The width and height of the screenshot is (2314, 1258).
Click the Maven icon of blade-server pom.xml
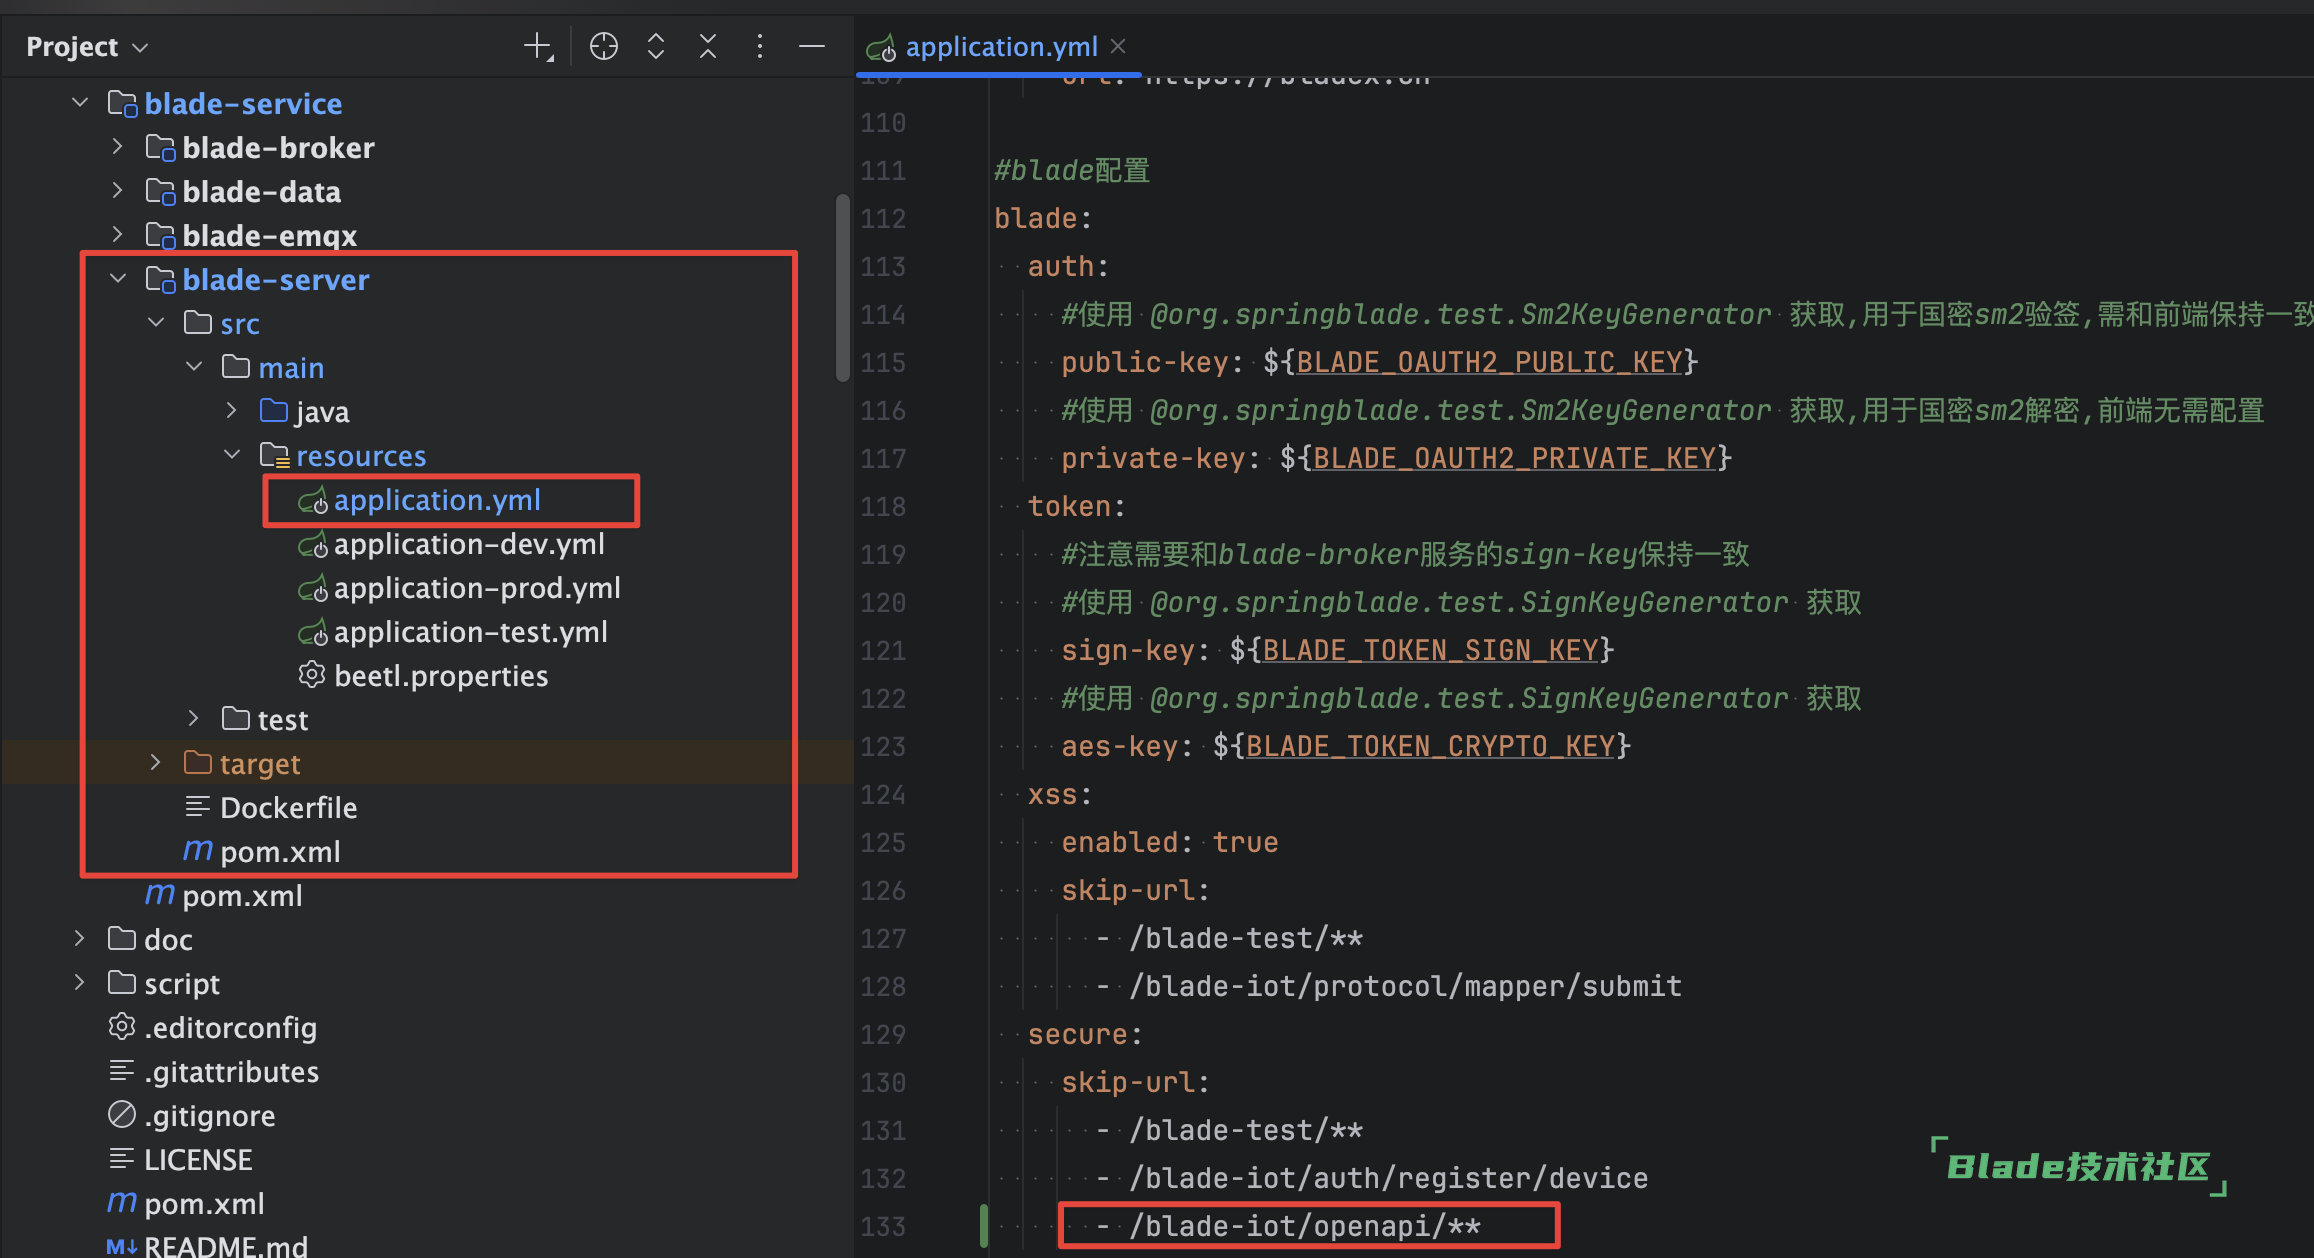coord(197,851)
